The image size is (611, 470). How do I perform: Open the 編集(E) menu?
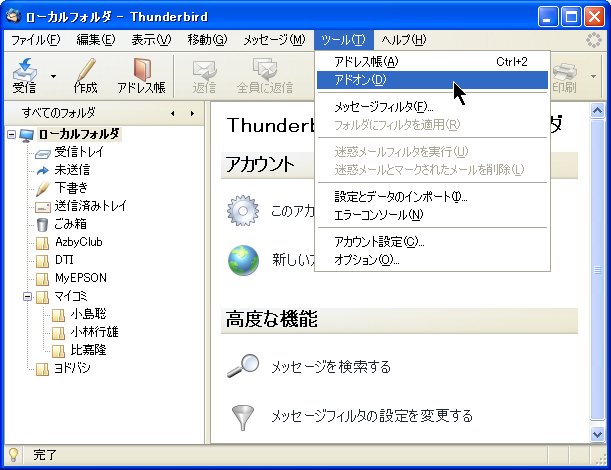point(95,40)
